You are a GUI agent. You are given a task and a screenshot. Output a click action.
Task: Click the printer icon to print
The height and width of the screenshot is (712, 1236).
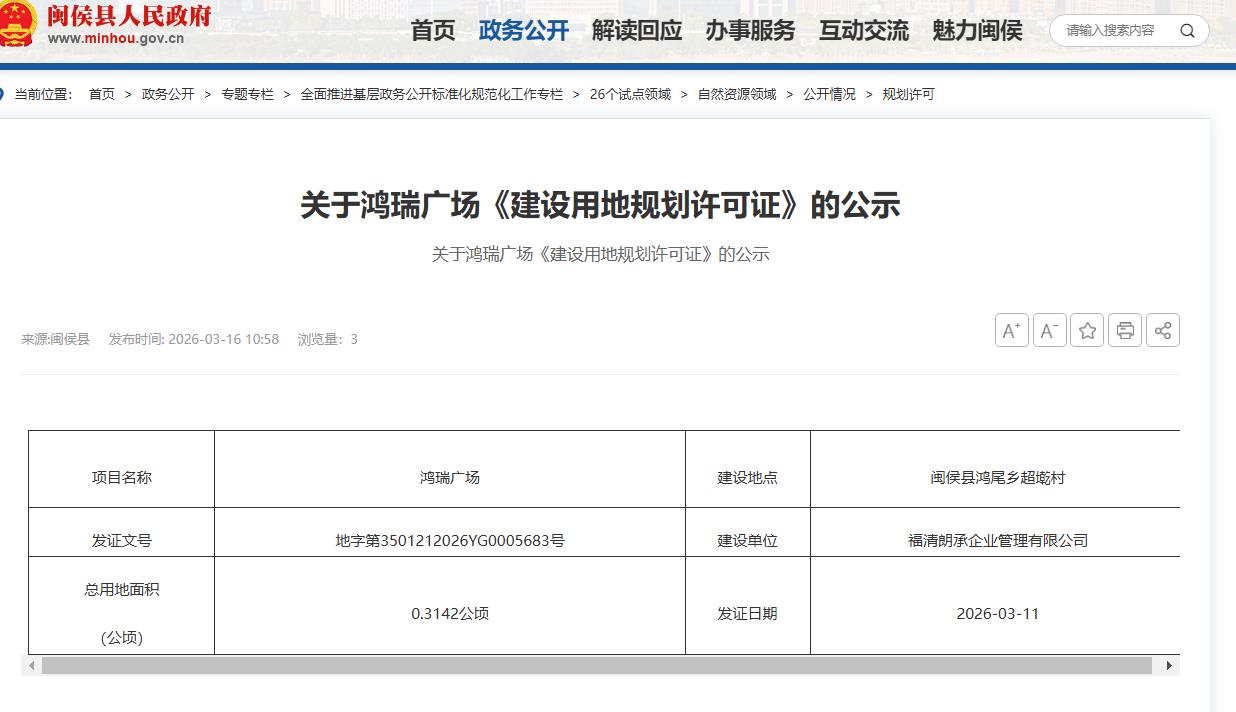[1125, 330]
